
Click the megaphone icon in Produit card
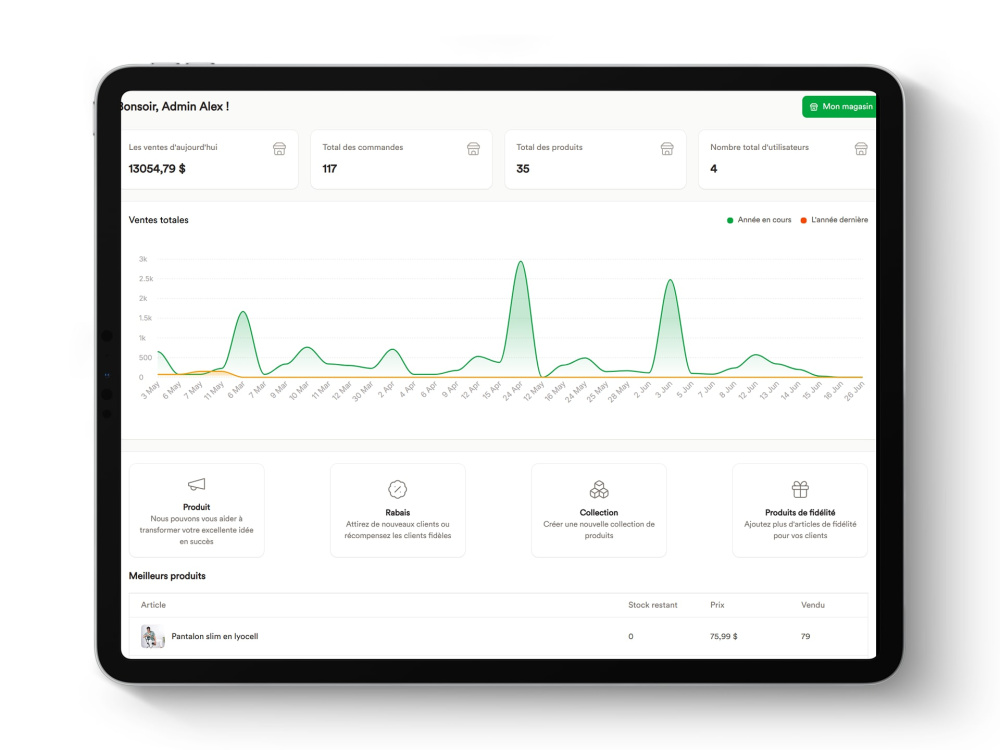tap(196, 485)
